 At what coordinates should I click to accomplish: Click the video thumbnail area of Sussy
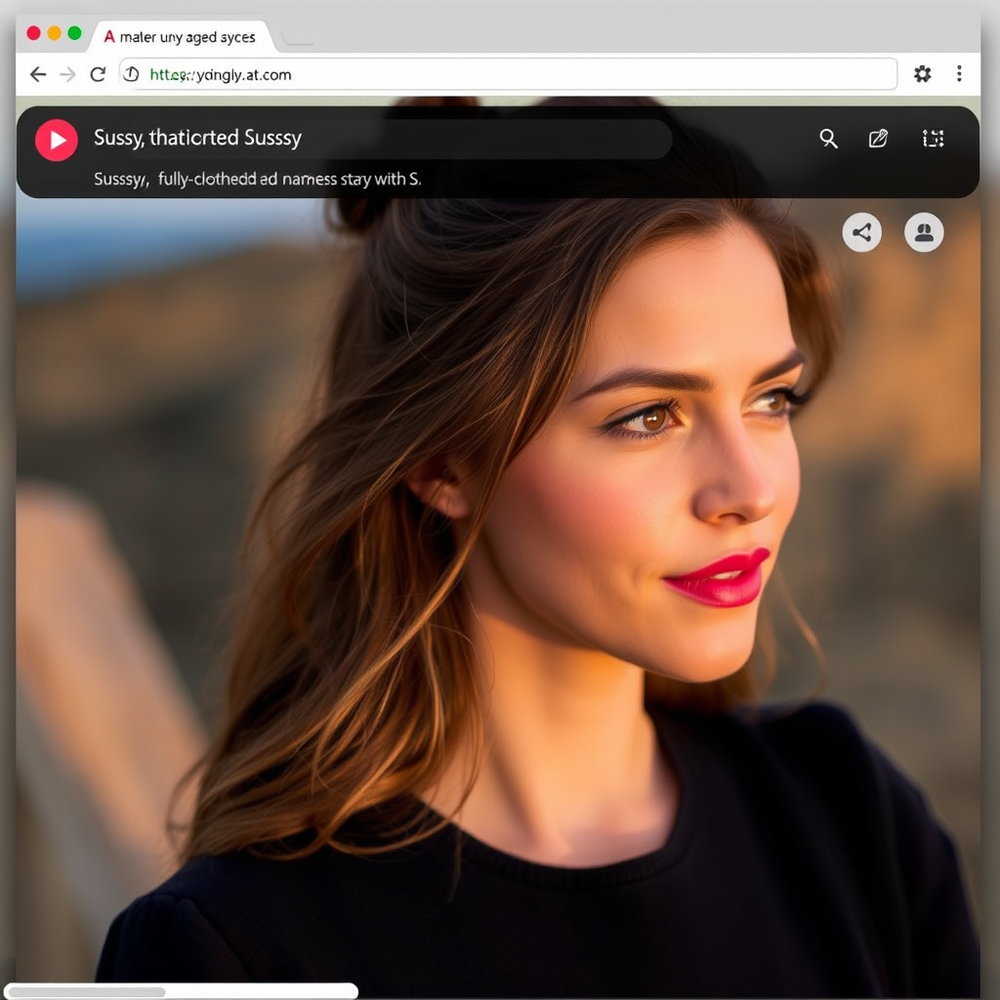pos(500,580)
